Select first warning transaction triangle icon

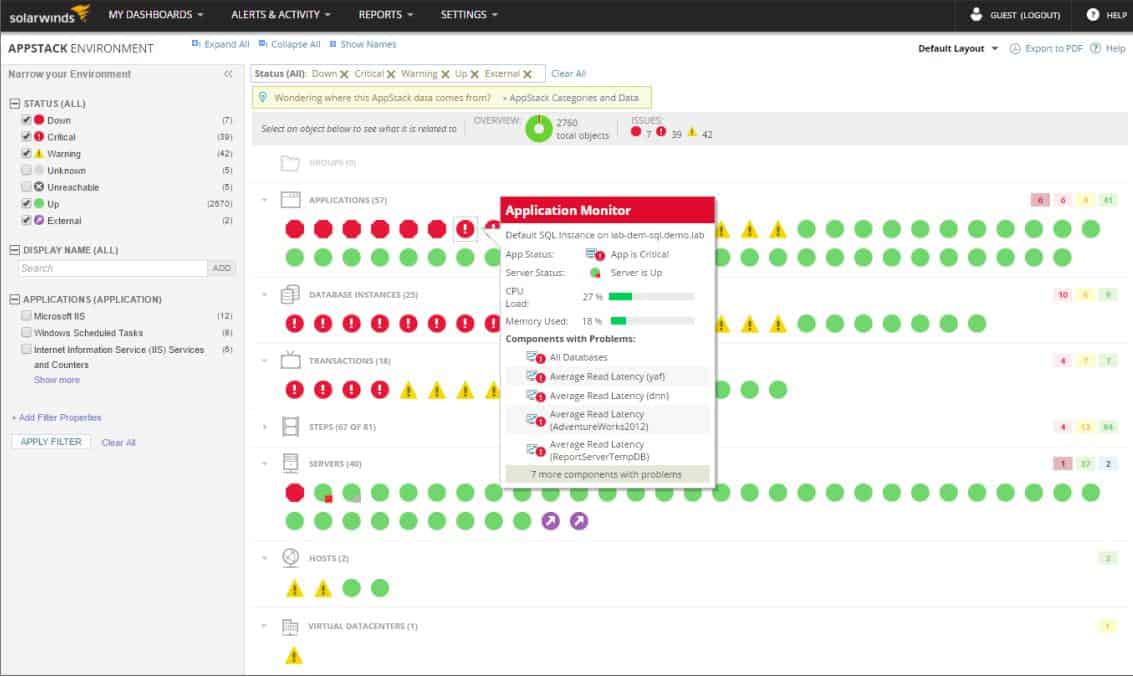(x=408, y=390)
